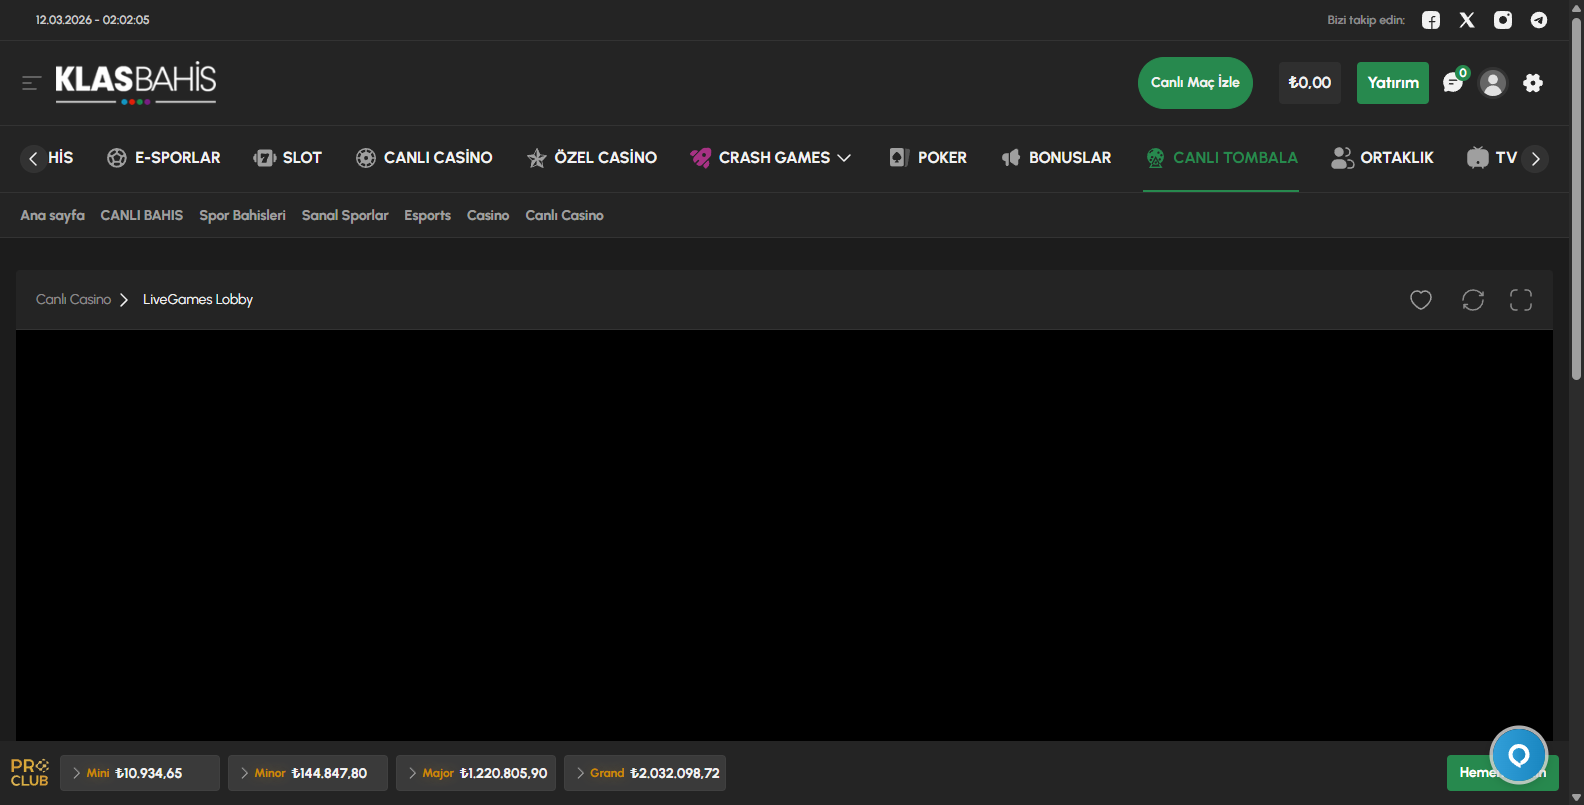Open Spor Bahisleri link

[242, 215]
